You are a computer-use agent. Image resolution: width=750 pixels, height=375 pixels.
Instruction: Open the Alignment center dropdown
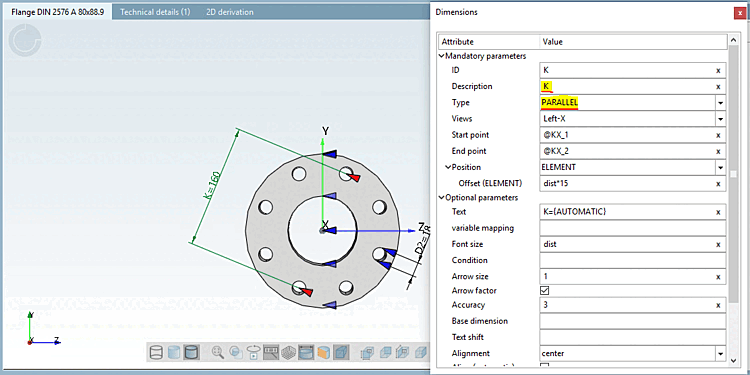pos(720,353)
